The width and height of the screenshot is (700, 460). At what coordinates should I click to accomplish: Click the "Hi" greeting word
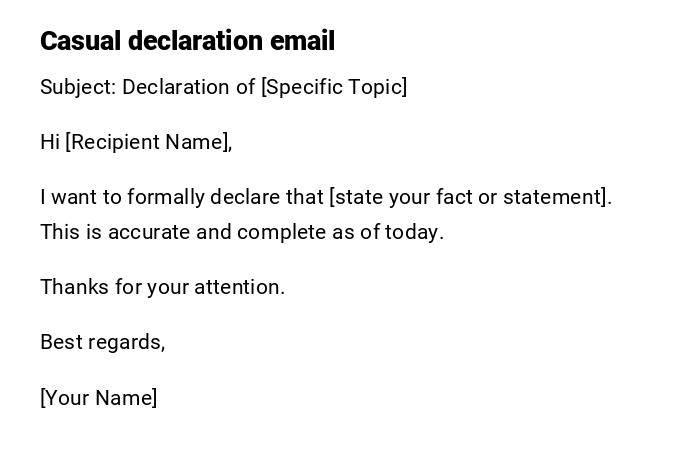(x=50, y=142)
